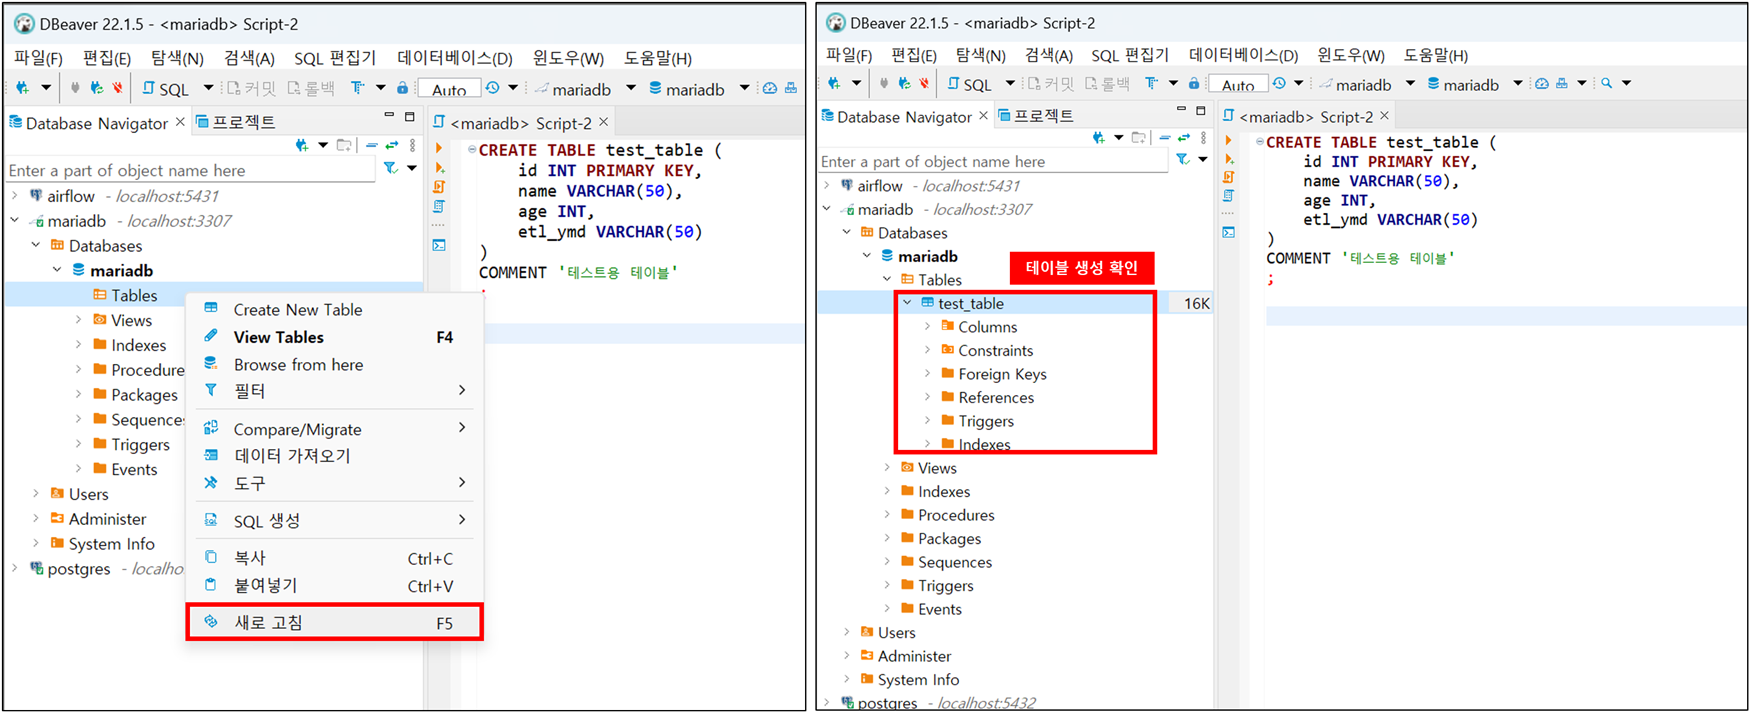Click Execute SQL statement arrow in right window editor
Viewport: 1751px width, 712px height.
pyautogui.click(x=1229, y=140)
